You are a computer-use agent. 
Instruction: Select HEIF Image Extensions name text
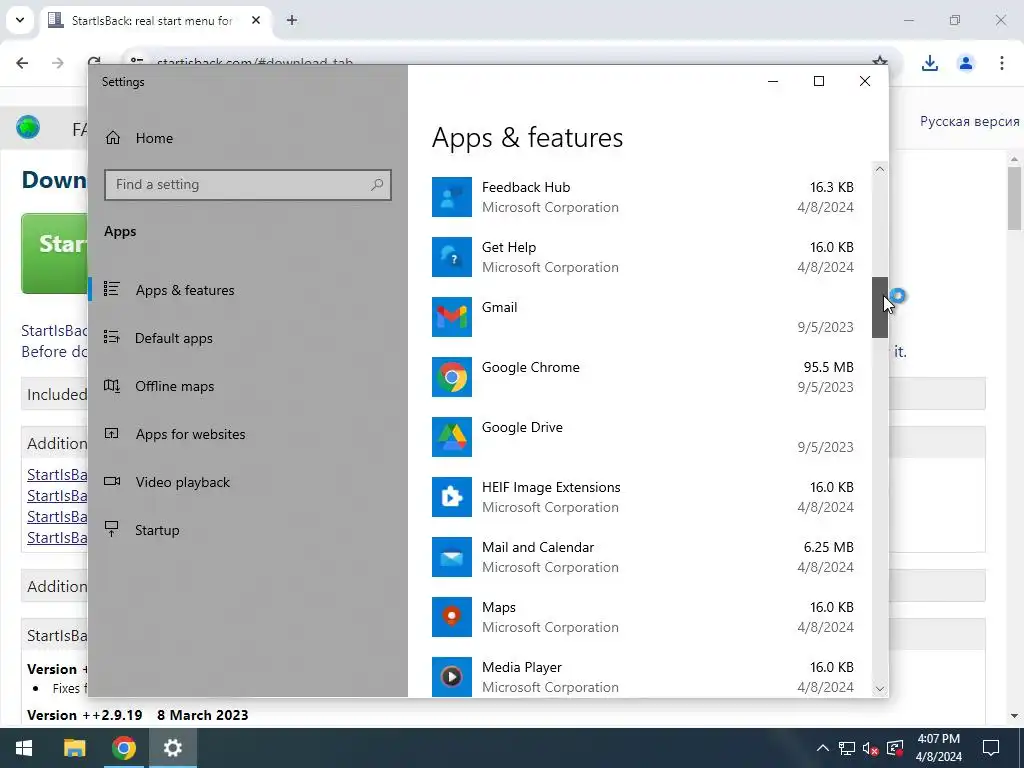click(x=551, y=488)
